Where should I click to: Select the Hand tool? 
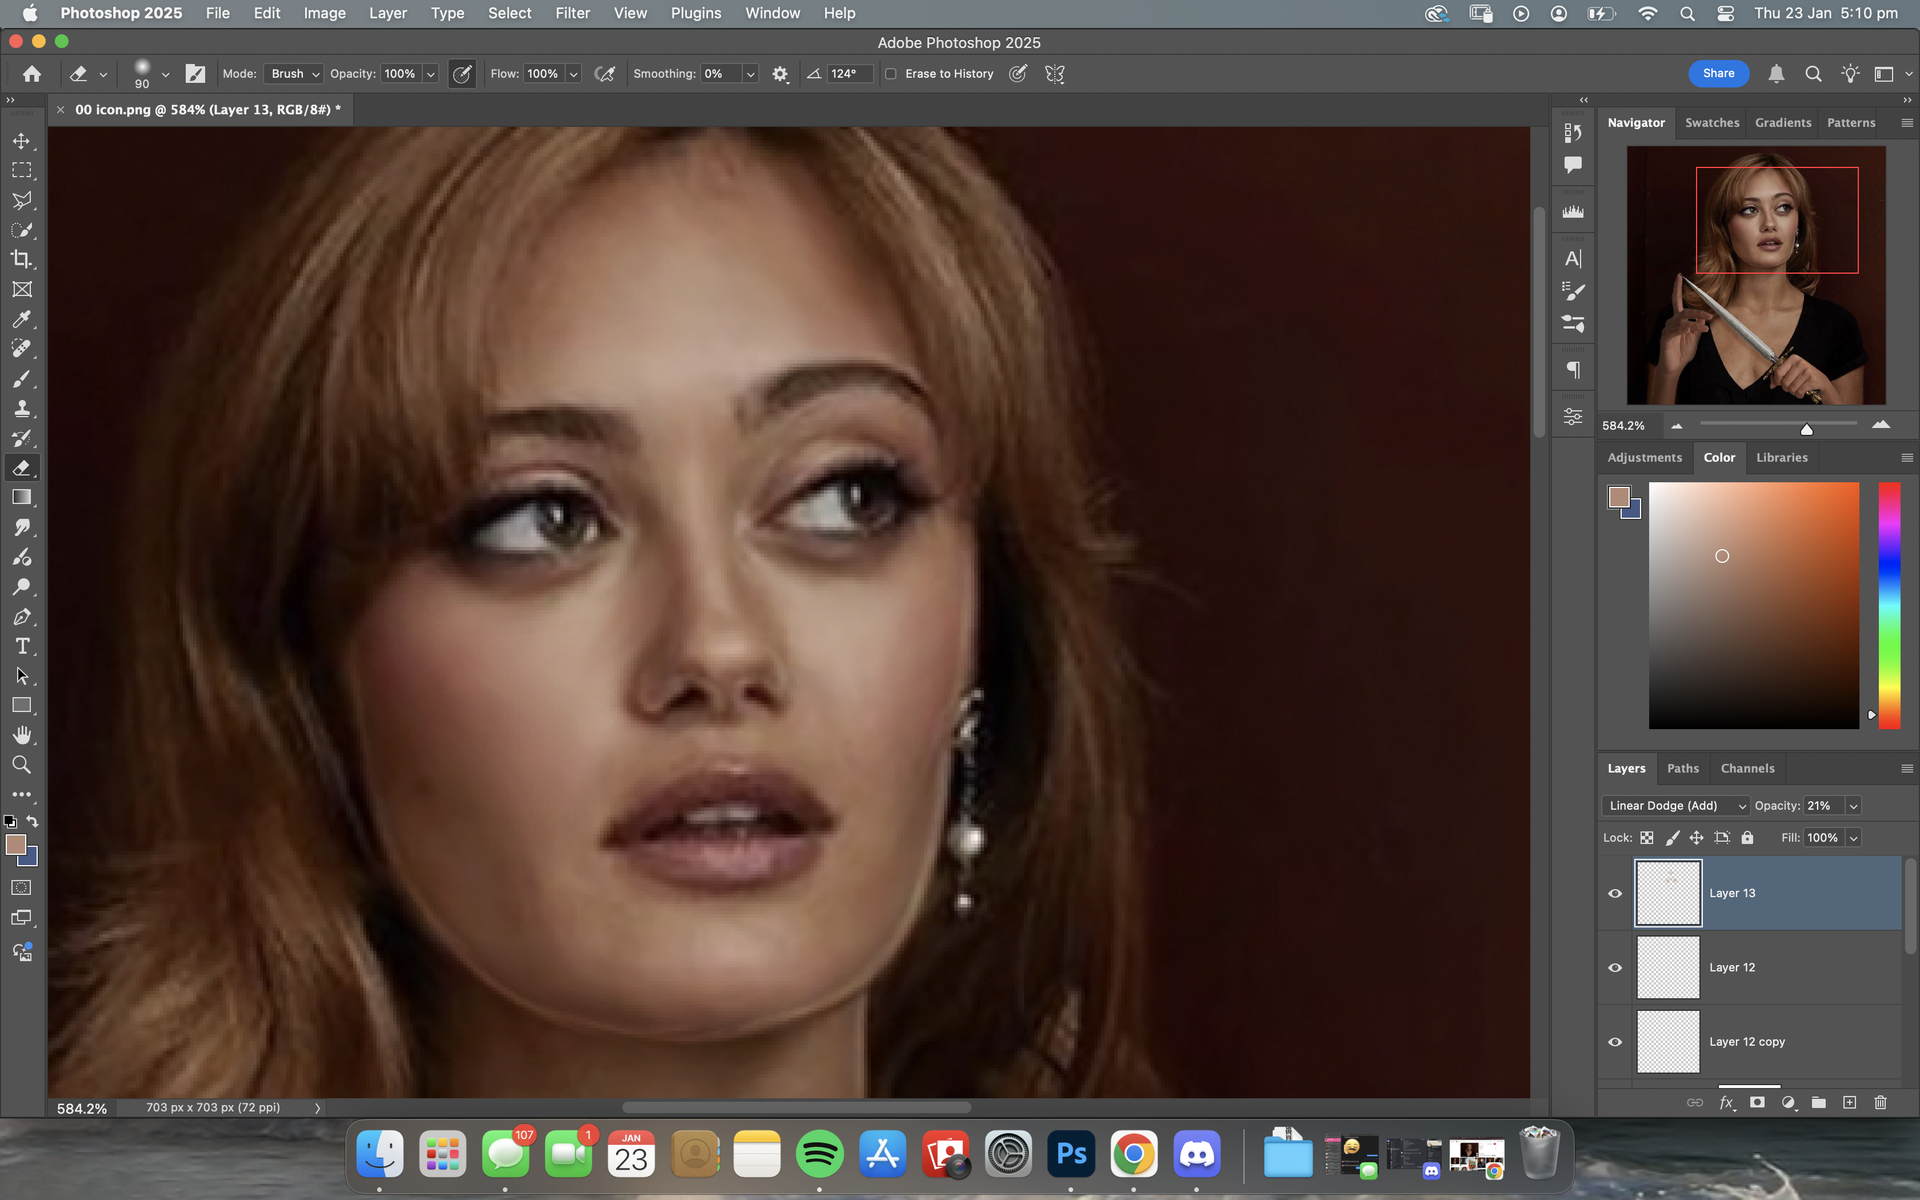pyautogui.click(x=21, y=735)
